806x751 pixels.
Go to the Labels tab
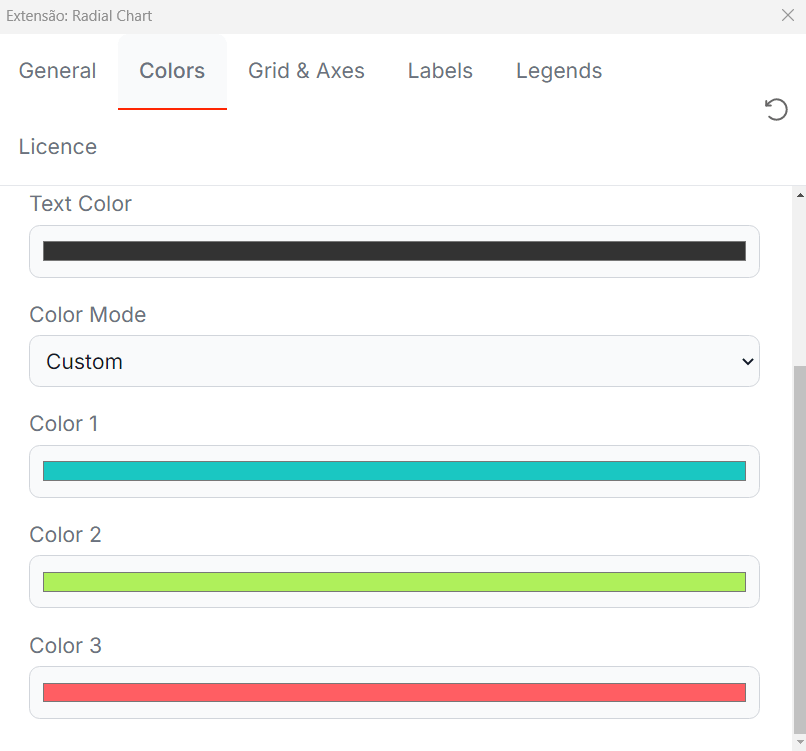(x=440, y=71)
